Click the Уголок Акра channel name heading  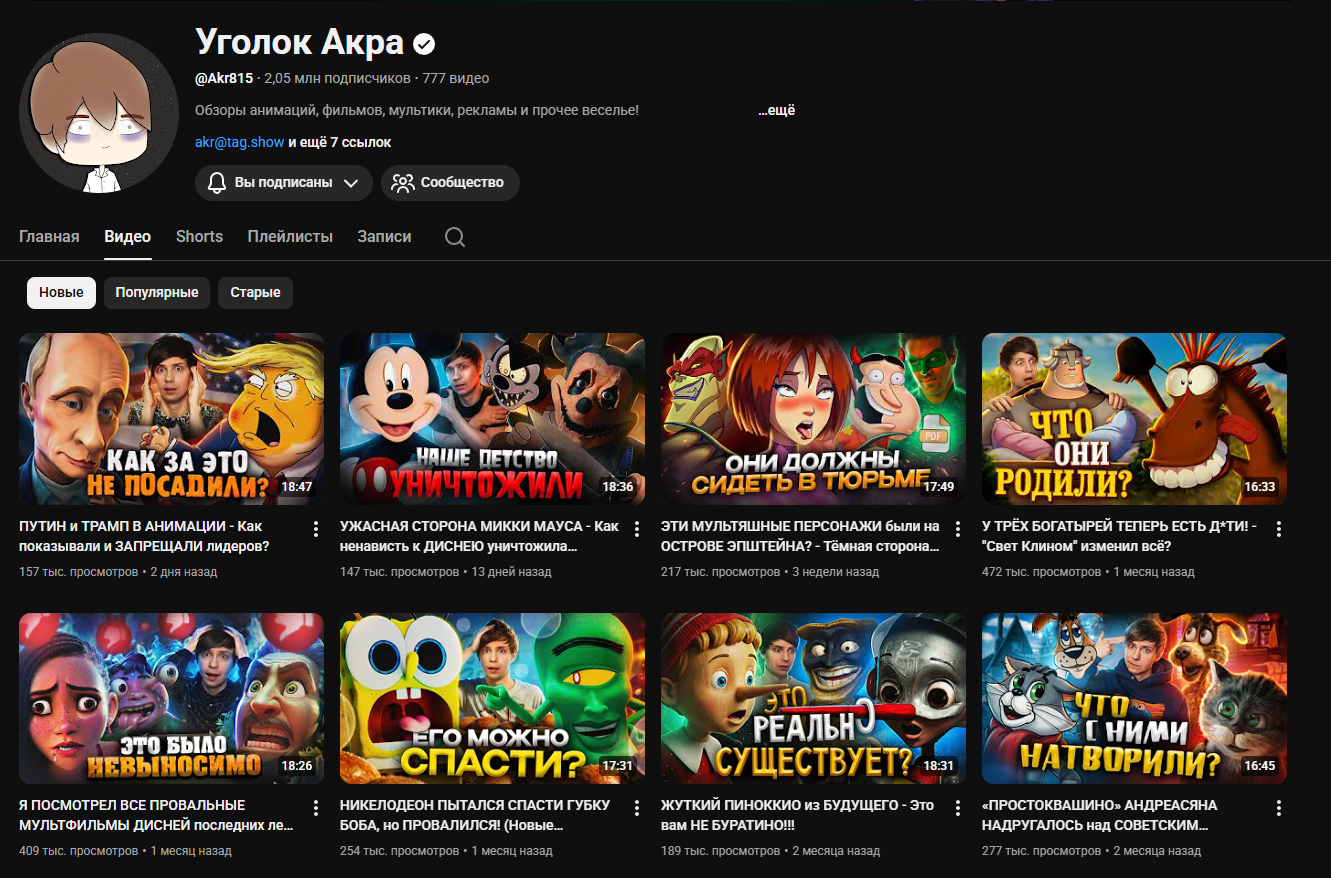point(299,42)
